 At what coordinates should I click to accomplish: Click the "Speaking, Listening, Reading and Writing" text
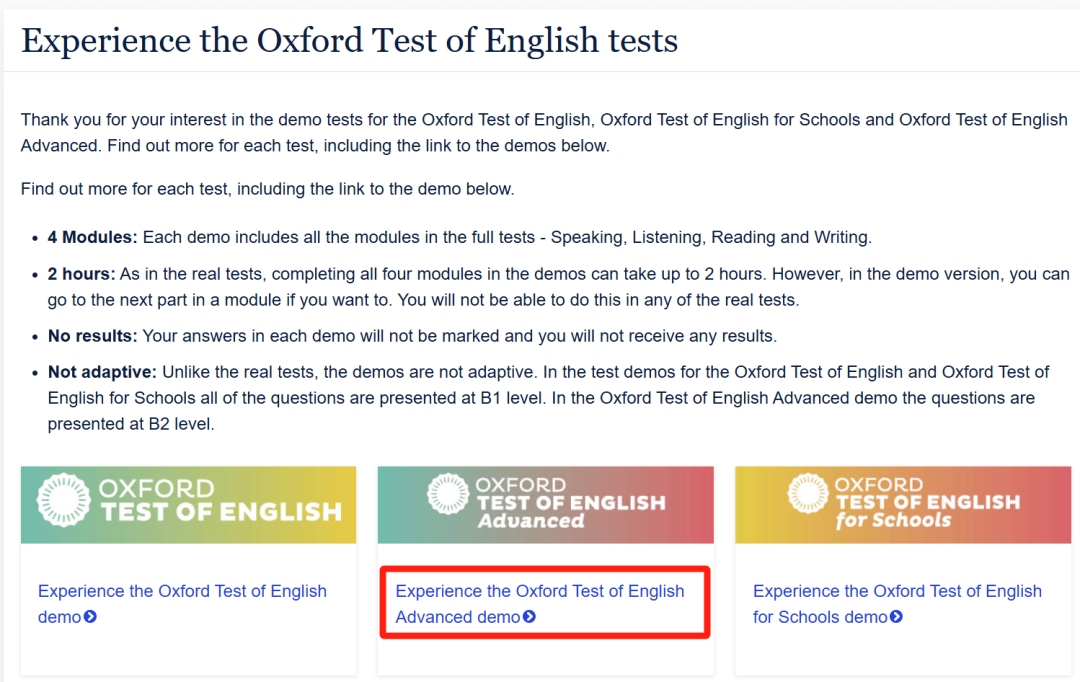710,237
